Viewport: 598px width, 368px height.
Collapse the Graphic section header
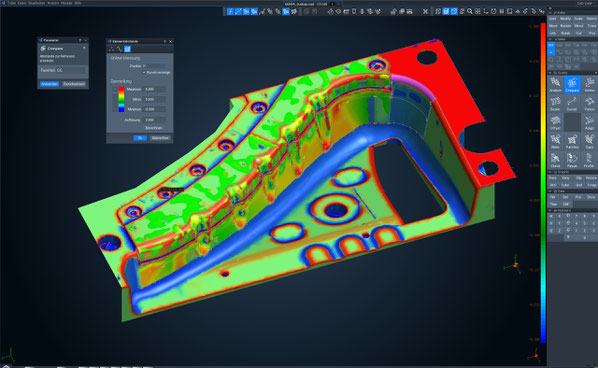550,172
